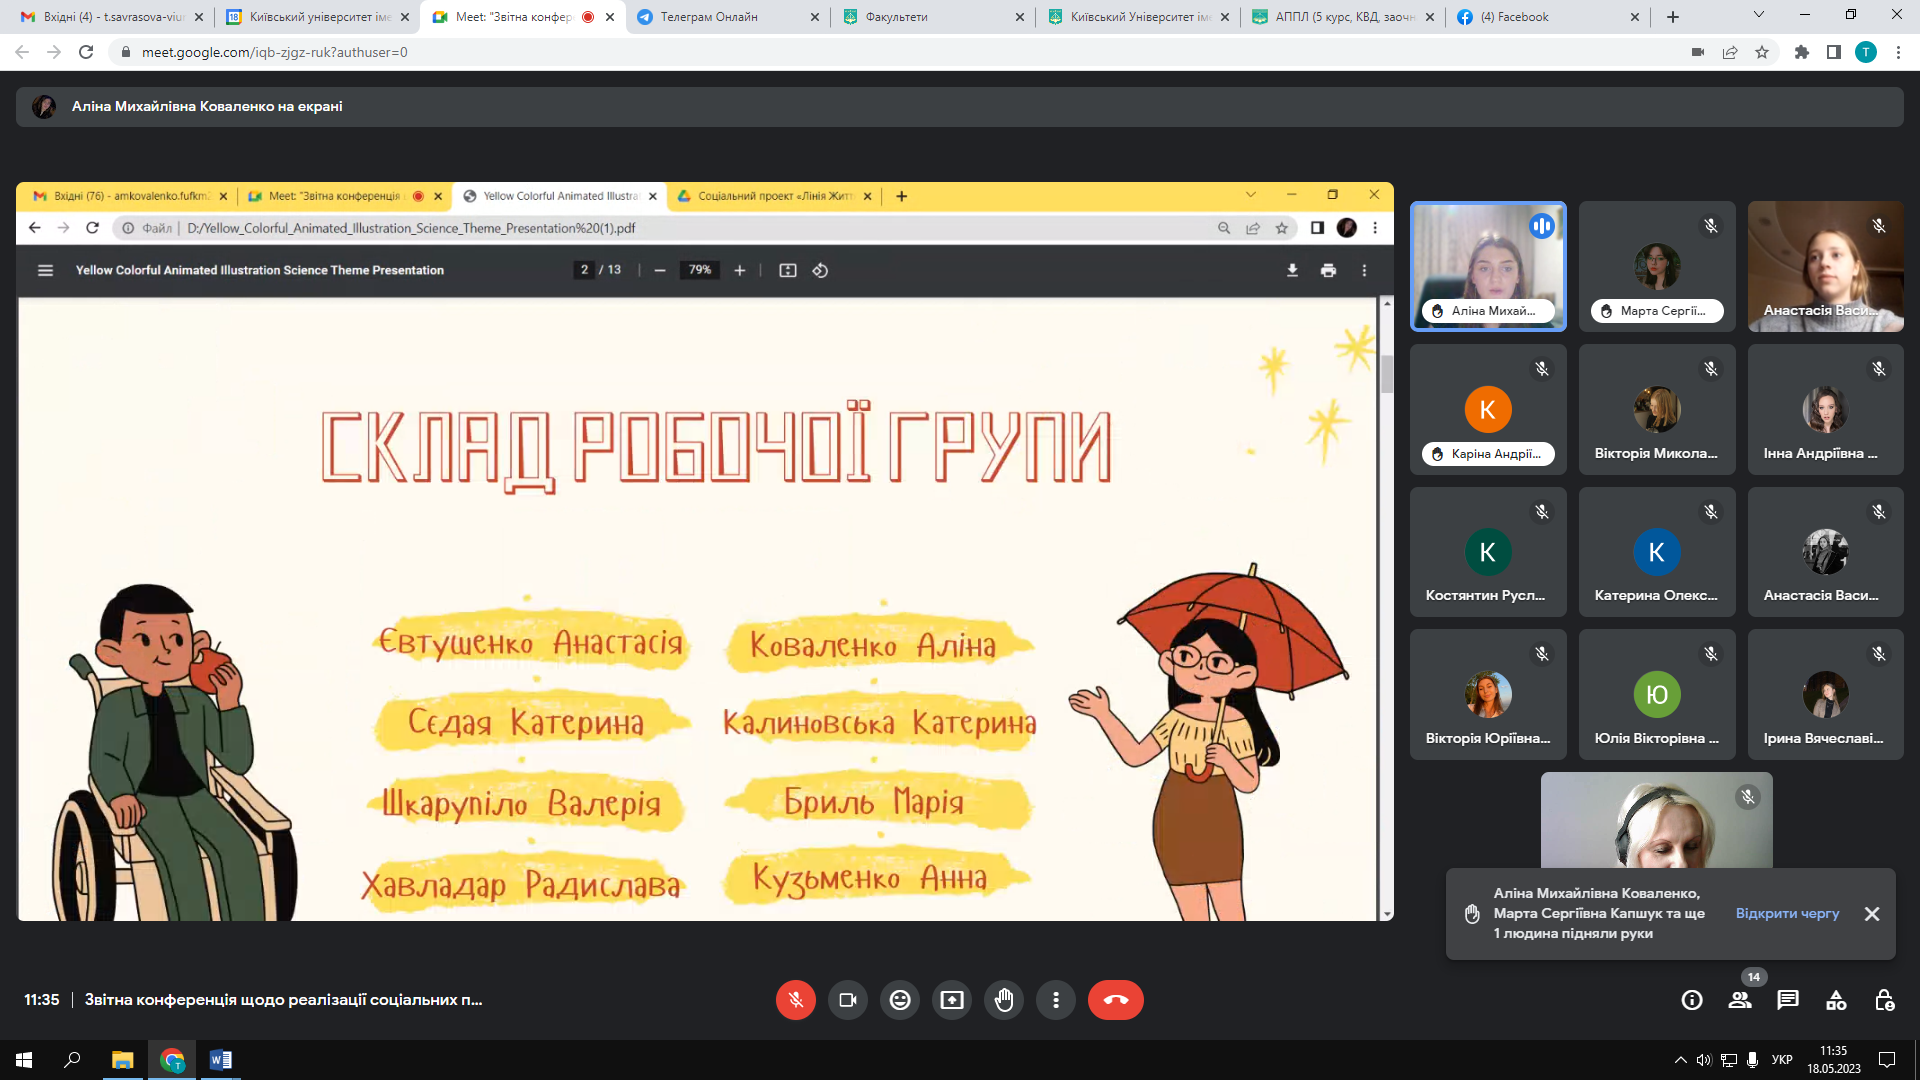
Task: Click the Відкрити чергу link
Action: pyautogui.click(x=1787, y=913)
